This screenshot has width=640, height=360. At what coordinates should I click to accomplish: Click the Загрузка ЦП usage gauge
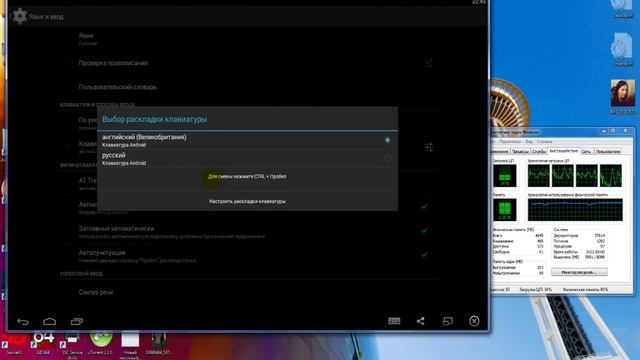504,176
